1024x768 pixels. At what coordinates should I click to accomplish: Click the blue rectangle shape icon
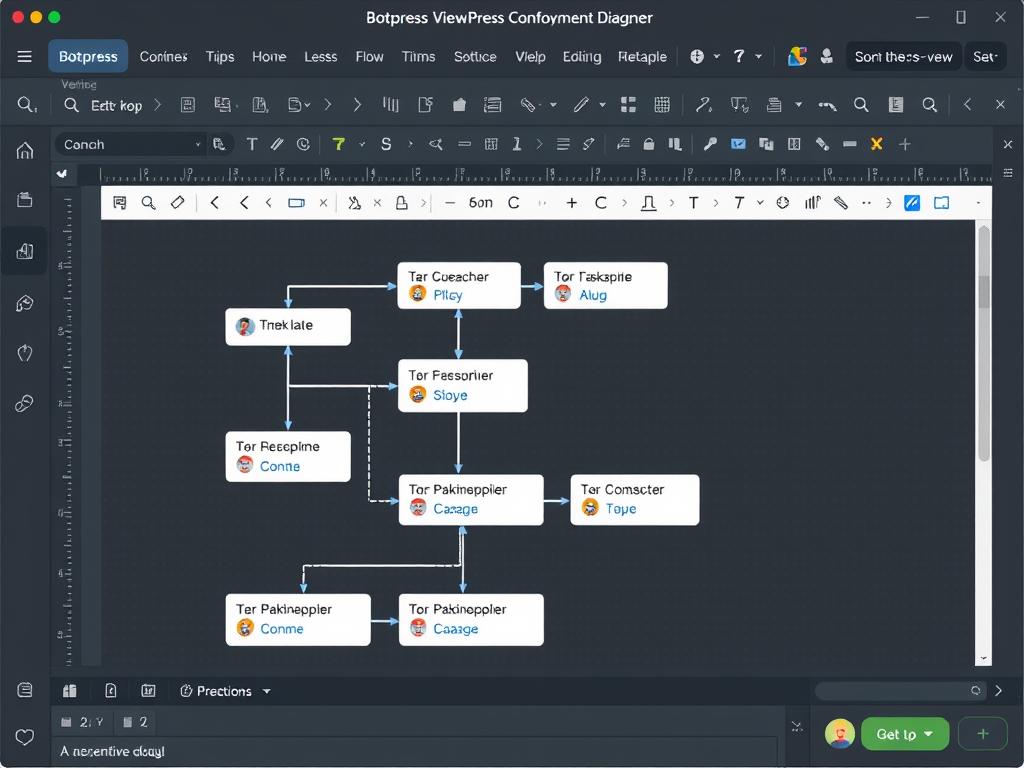(296, 203)
